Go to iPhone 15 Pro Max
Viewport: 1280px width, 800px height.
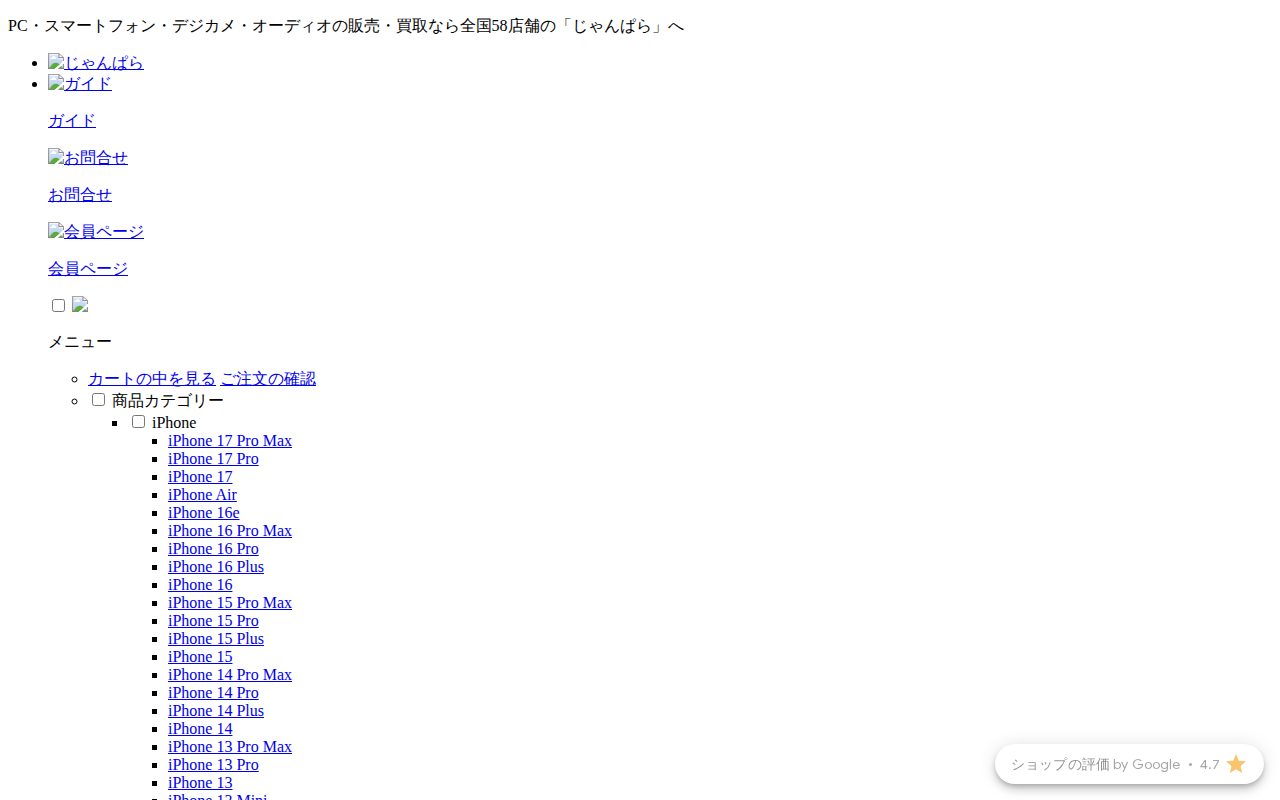point(230,603)
